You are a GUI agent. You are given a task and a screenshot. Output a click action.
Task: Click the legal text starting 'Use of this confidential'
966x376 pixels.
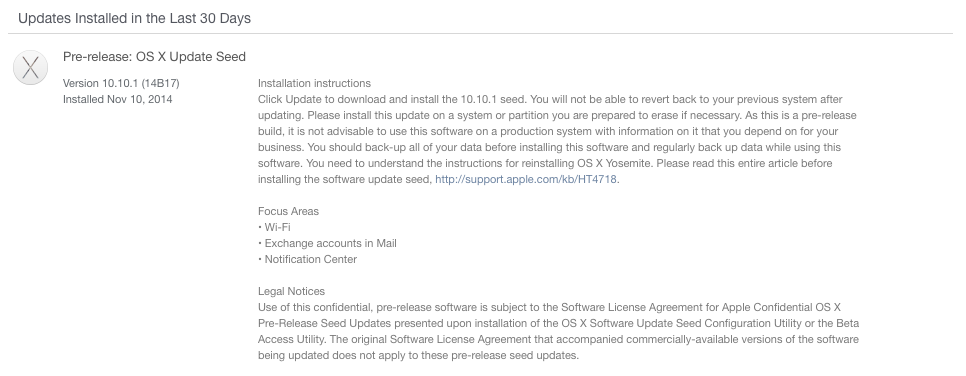(x=558, y=332)
